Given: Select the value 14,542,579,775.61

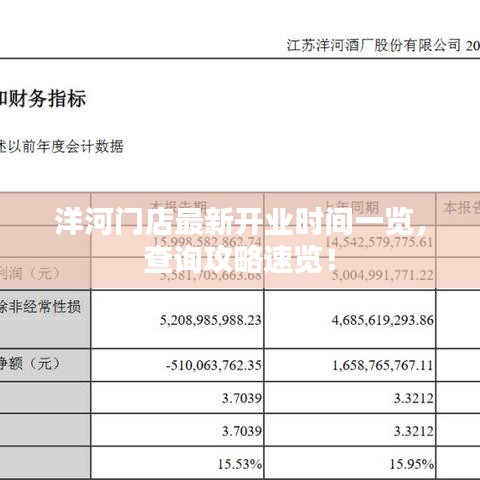Looking at the screenshot, I should (379, 242).
